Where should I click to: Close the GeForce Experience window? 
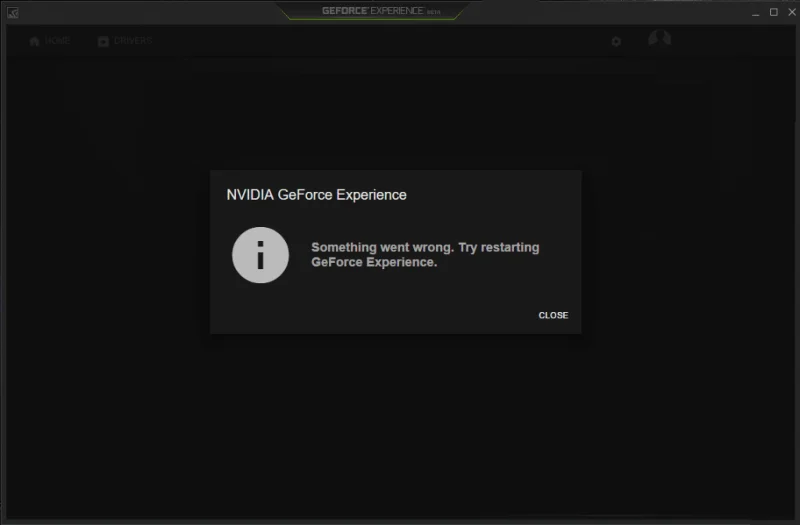792,12
